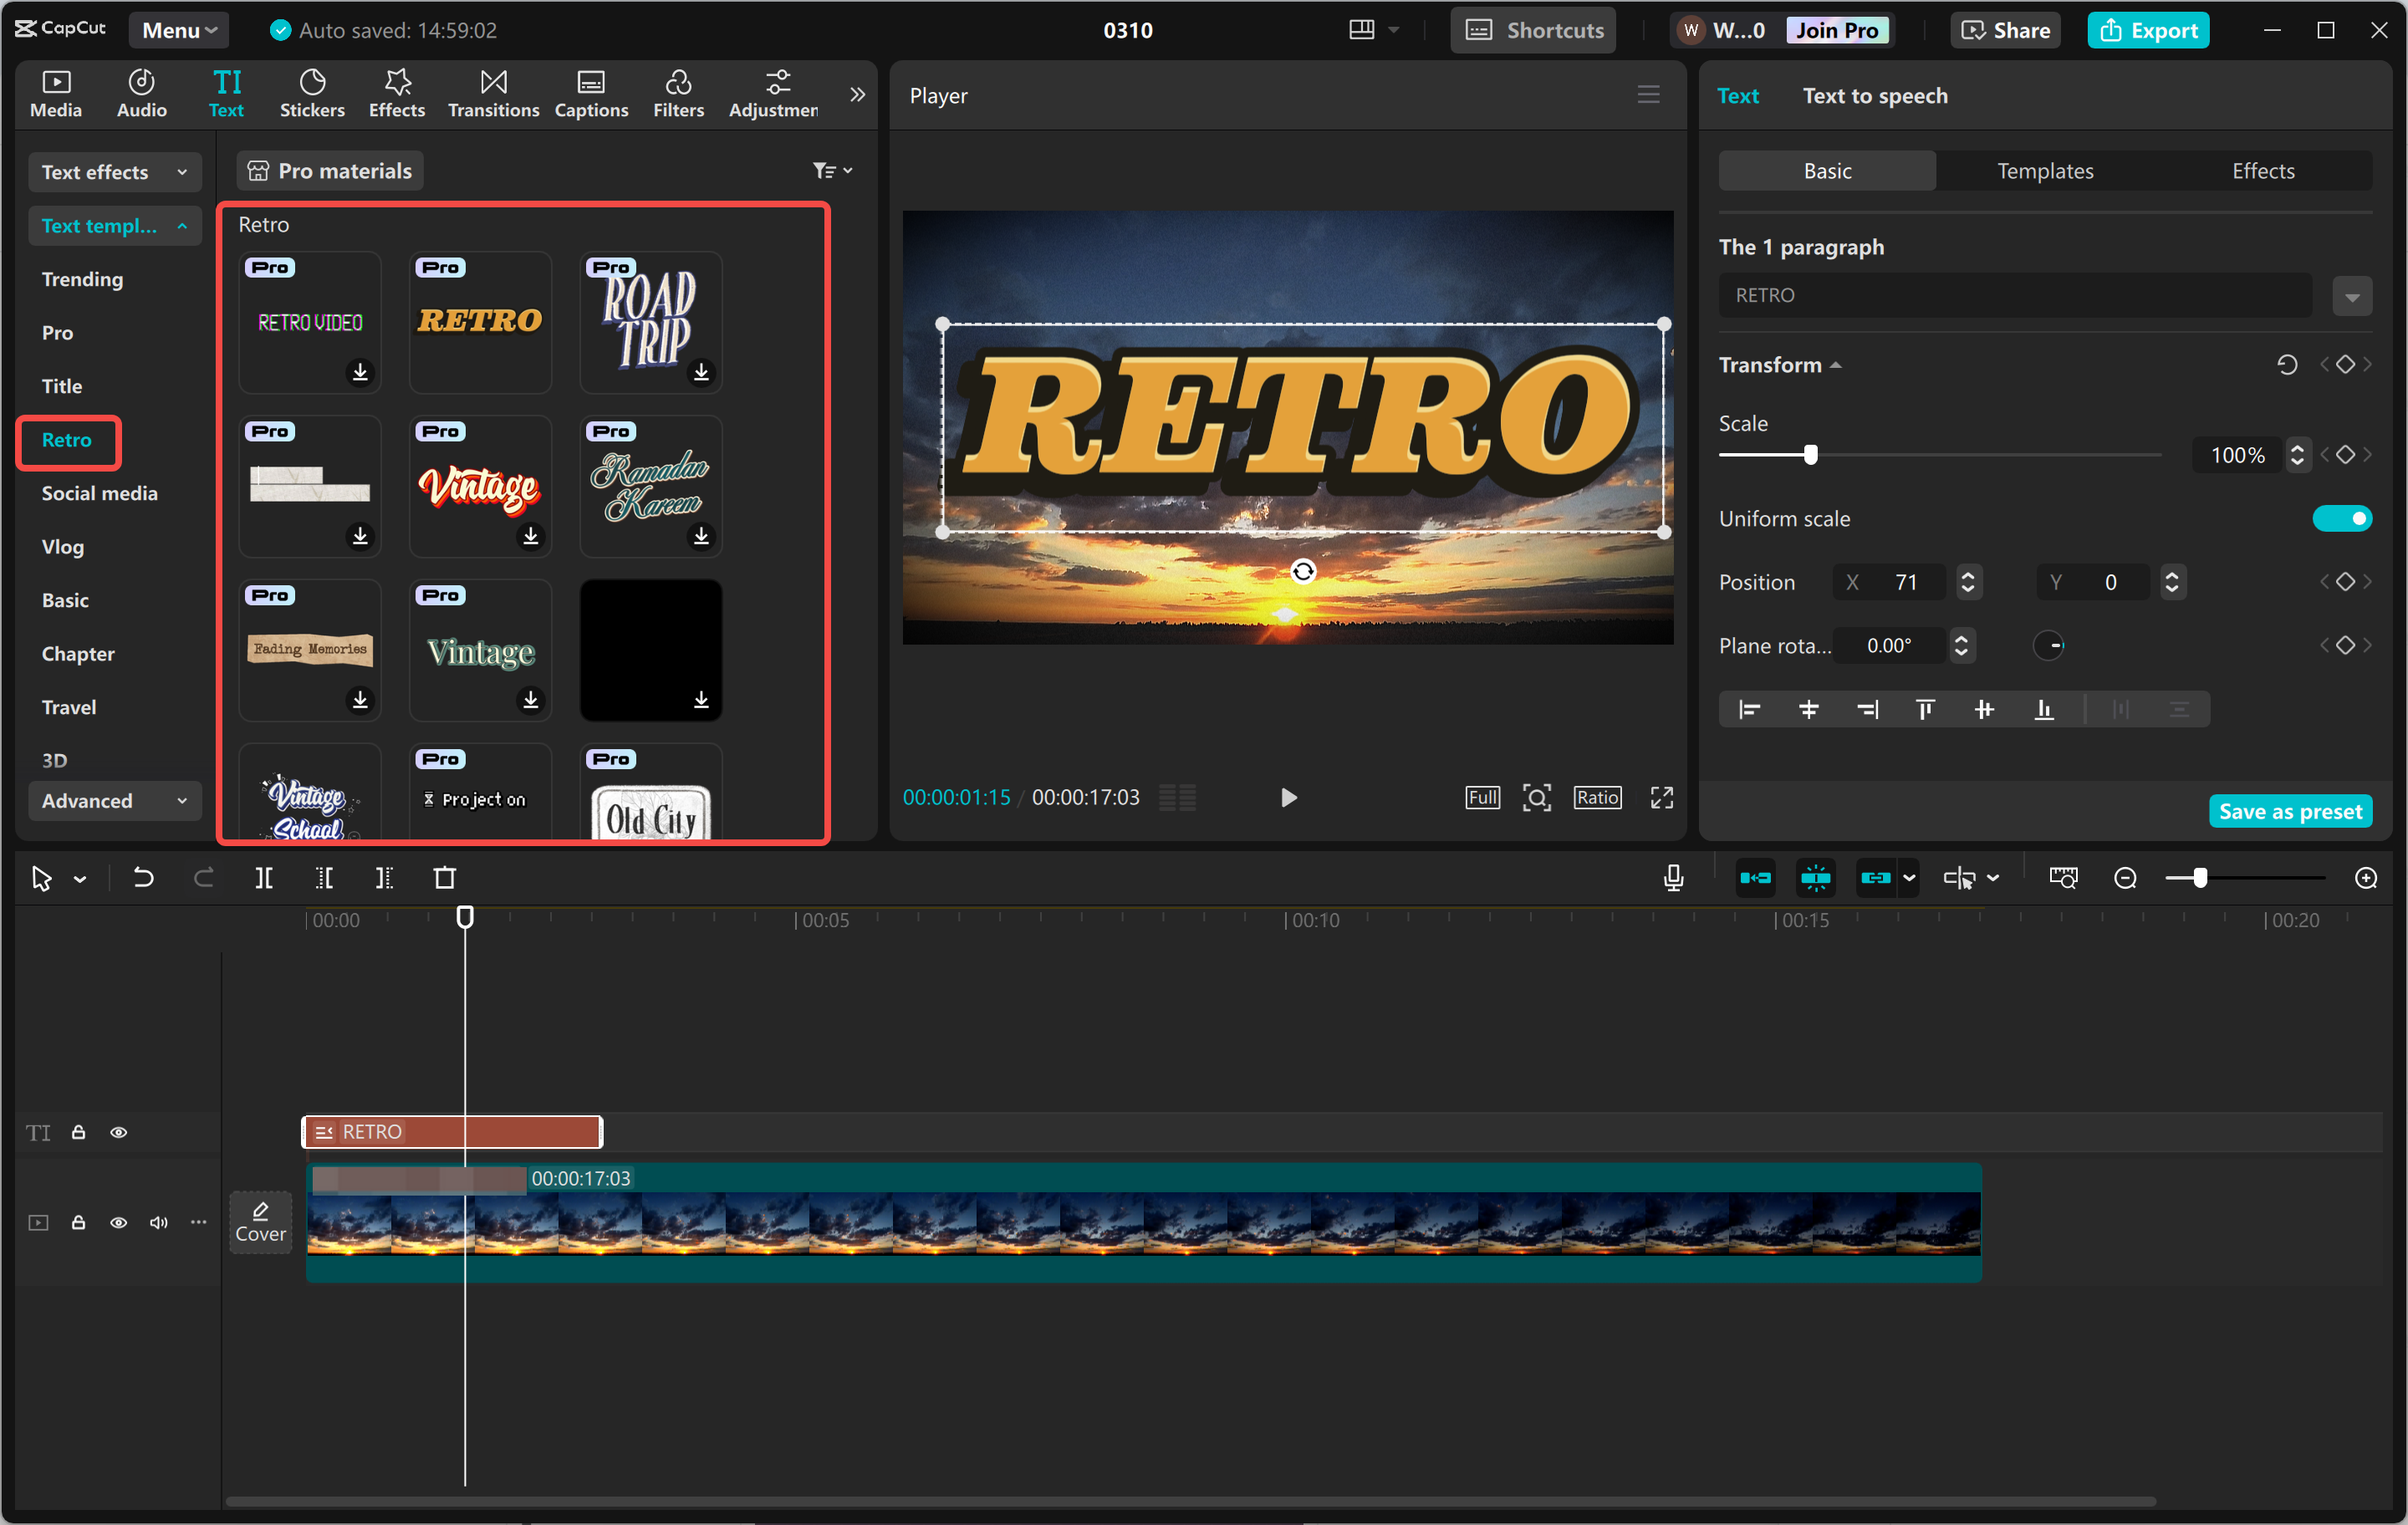Screen dimensions: 2408x1525
Task: Open the Menu dropdown
Action: point(179,30)
